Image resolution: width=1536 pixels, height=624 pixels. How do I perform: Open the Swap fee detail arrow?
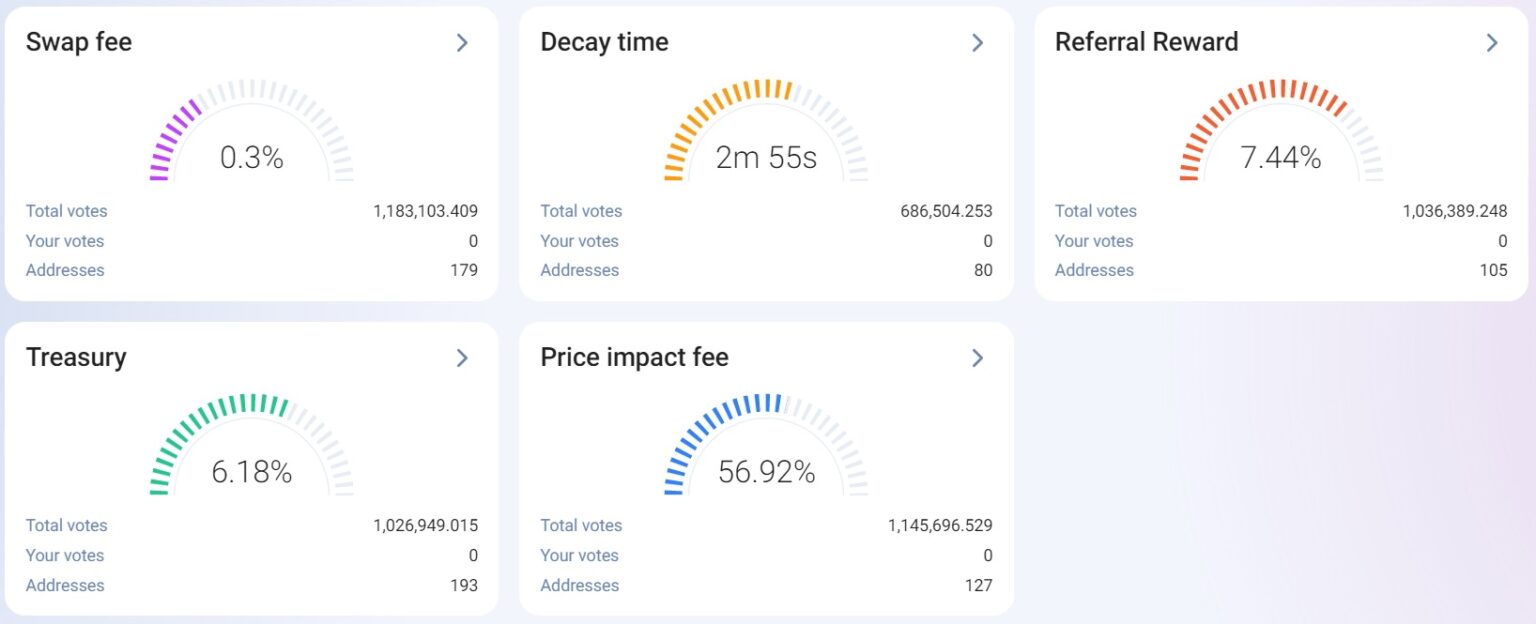[x=461, y=42]
